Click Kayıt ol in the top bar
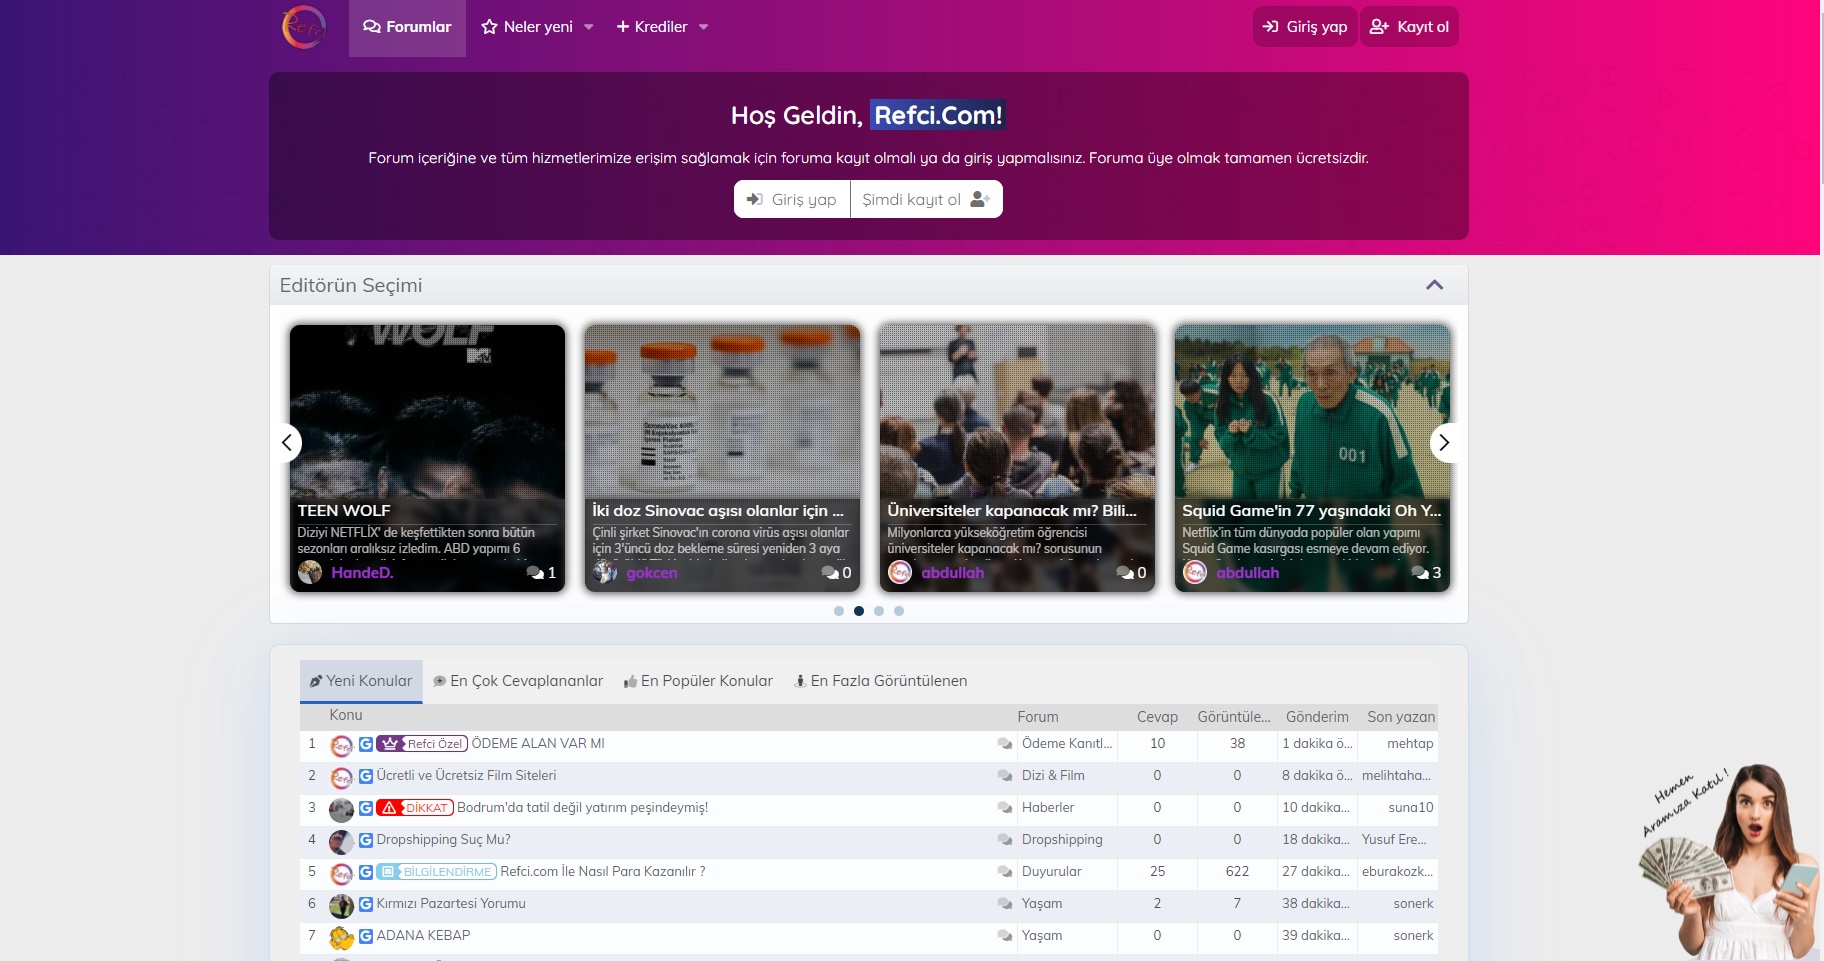Screen dimensions: 1824x961 (x=1409, y=27)
